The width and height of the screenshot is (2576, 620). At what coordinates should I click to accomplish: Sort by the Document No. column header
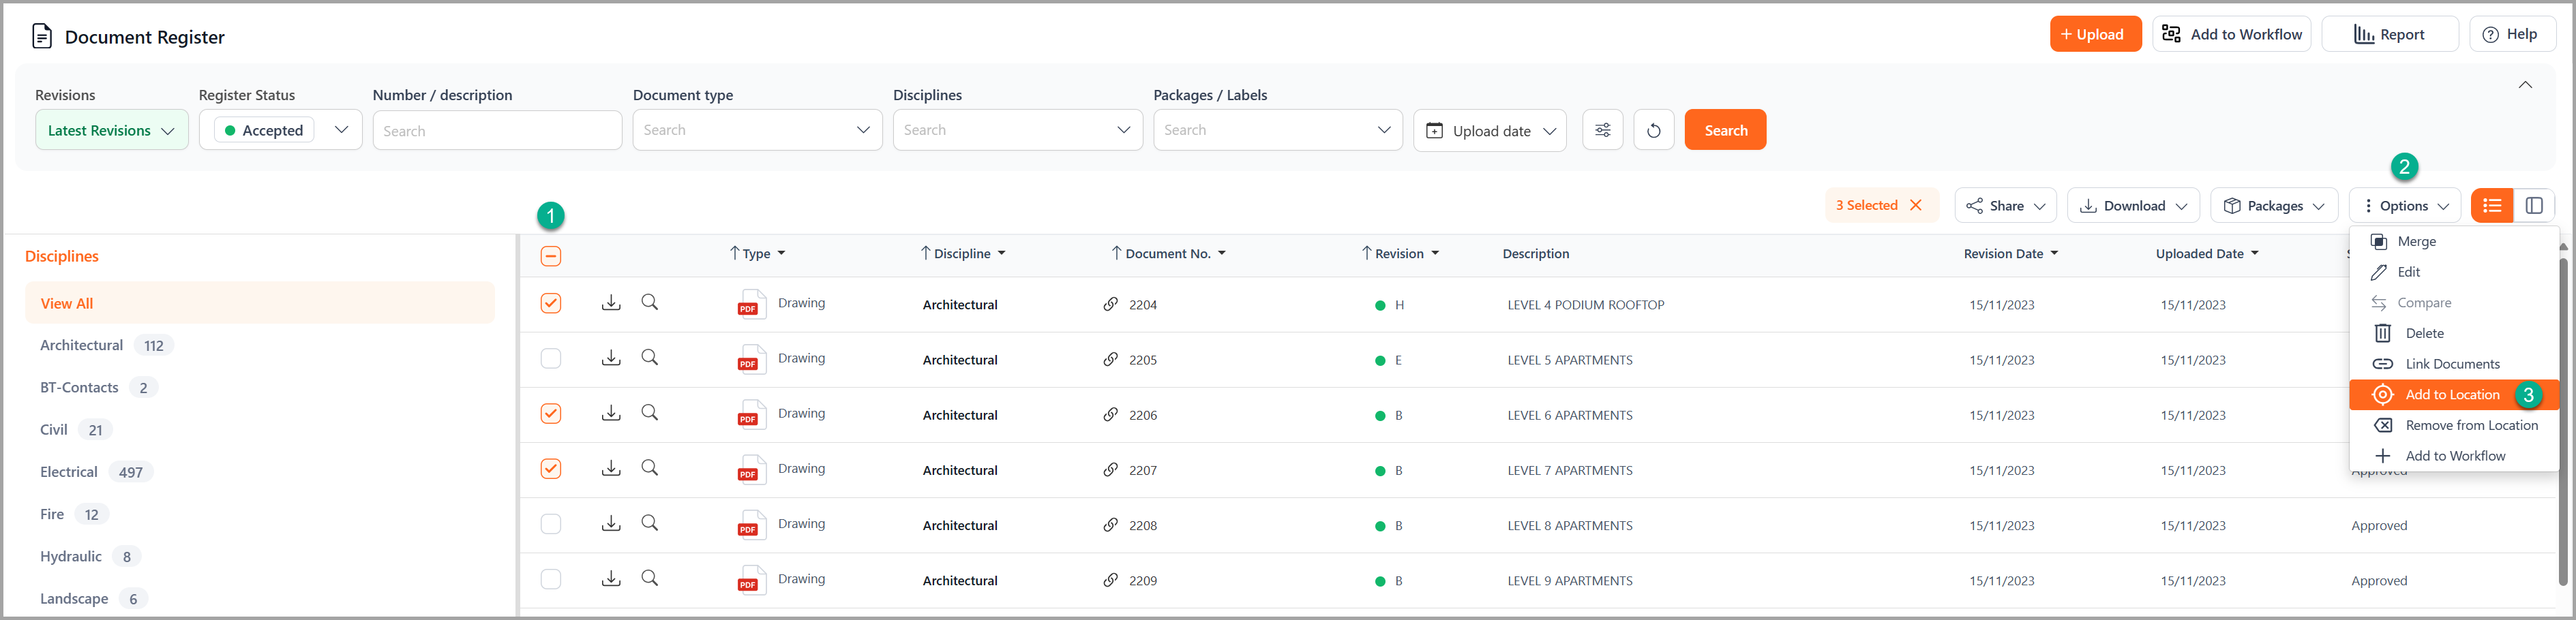(x=1168, y=253)
